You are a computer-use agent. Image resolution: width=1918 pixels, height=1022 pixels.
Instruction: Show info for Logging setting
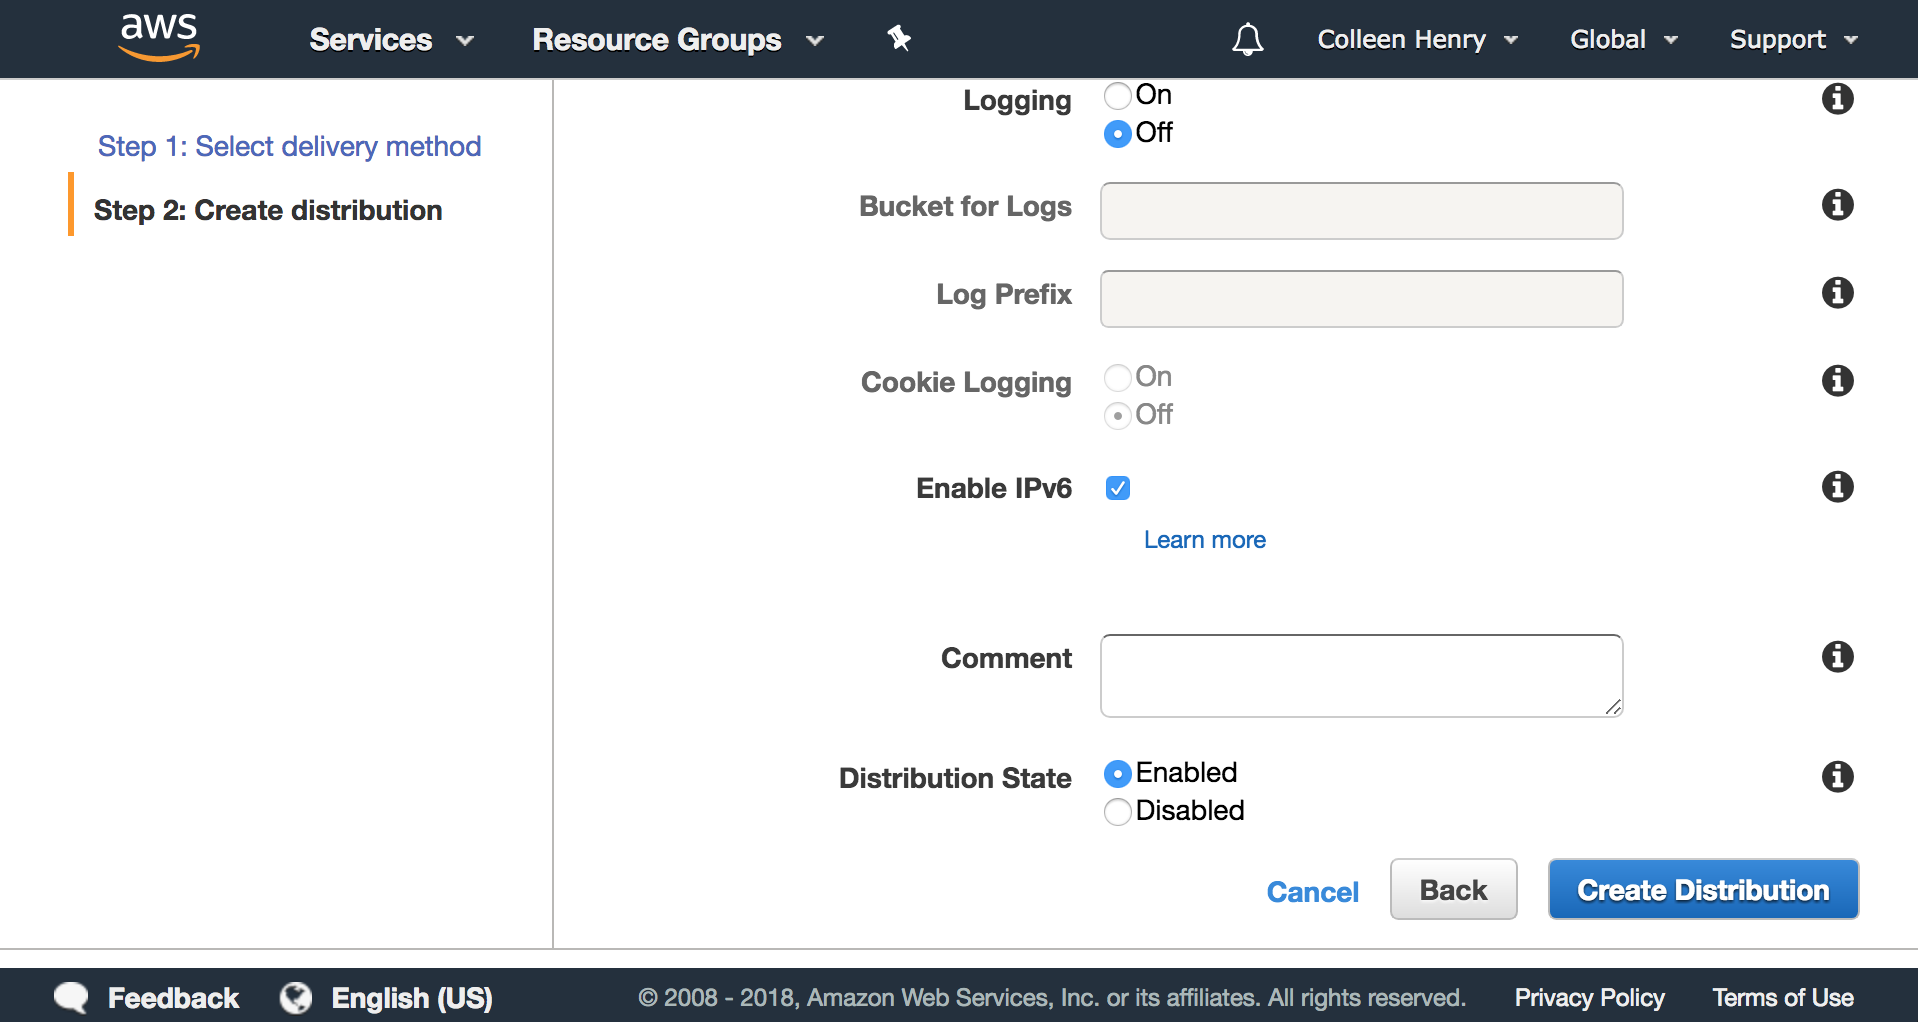pos(1837,99)
